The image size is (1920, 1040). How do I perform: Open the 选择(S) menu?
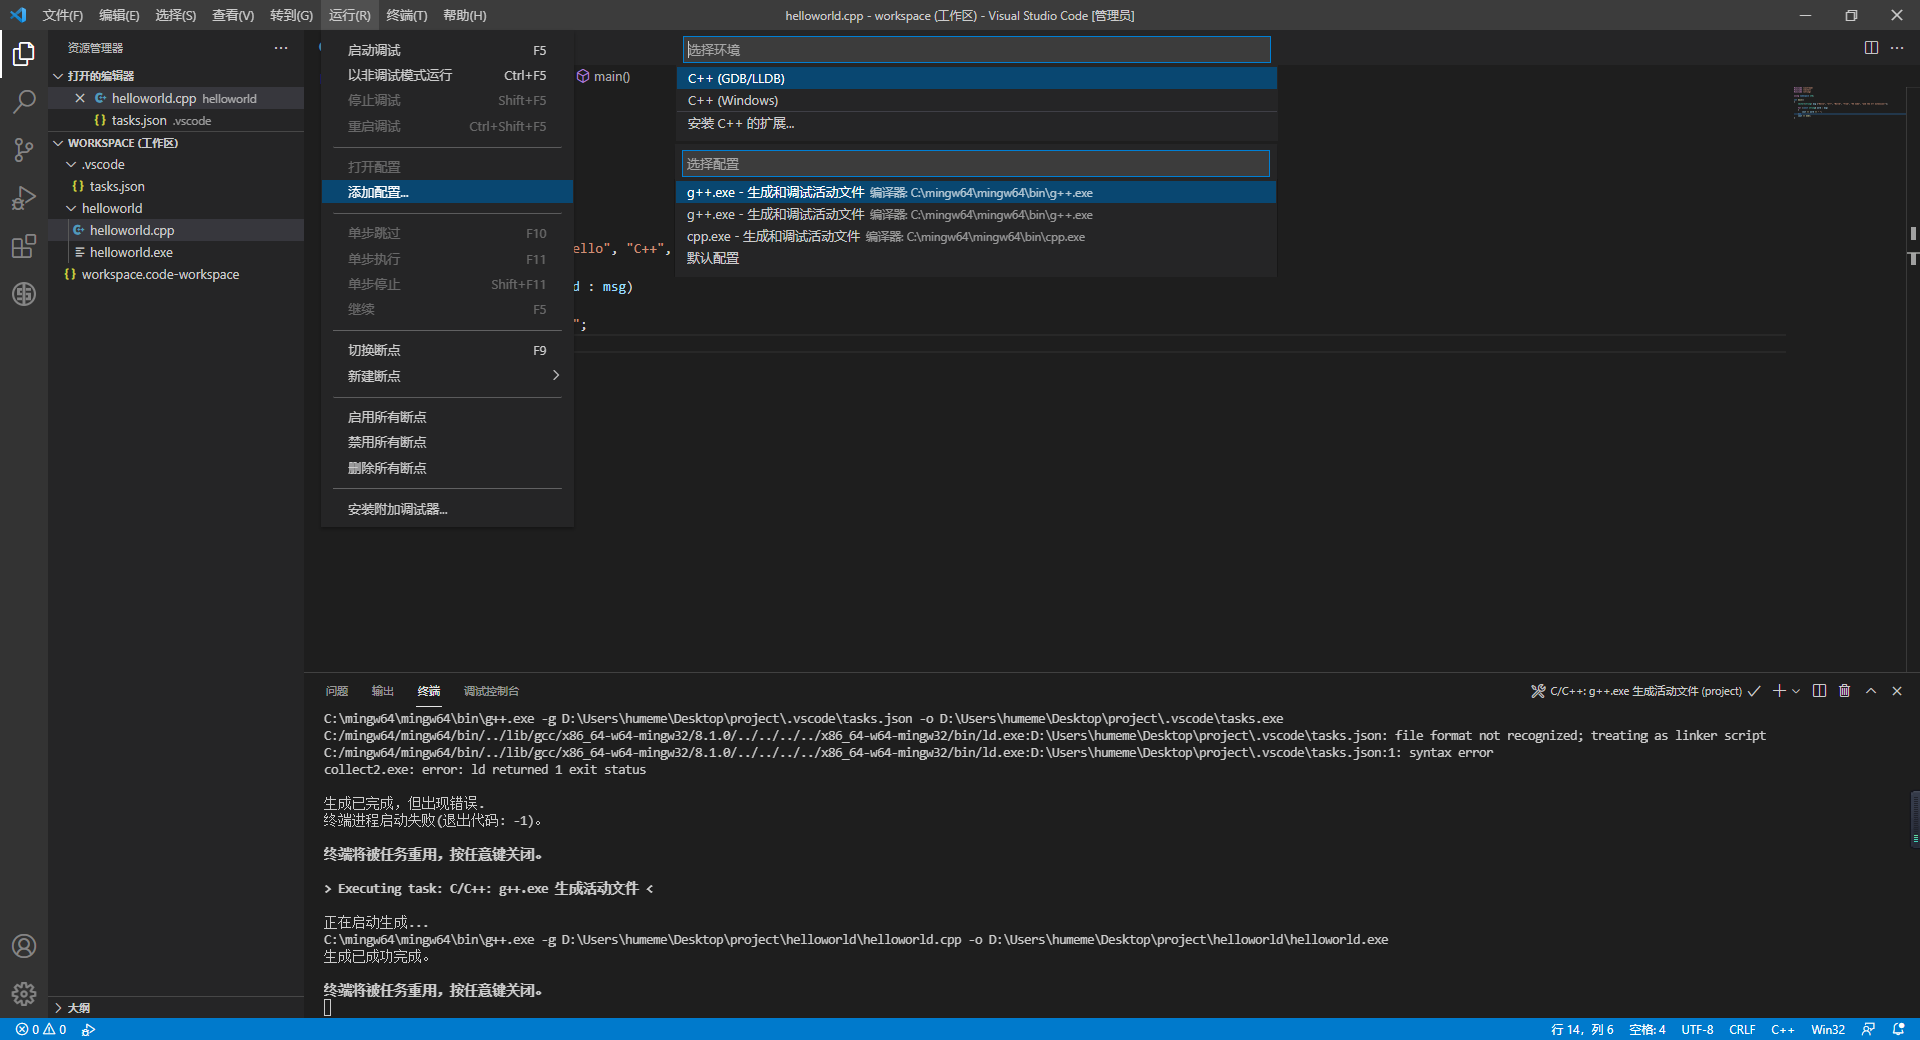(176, 15)
